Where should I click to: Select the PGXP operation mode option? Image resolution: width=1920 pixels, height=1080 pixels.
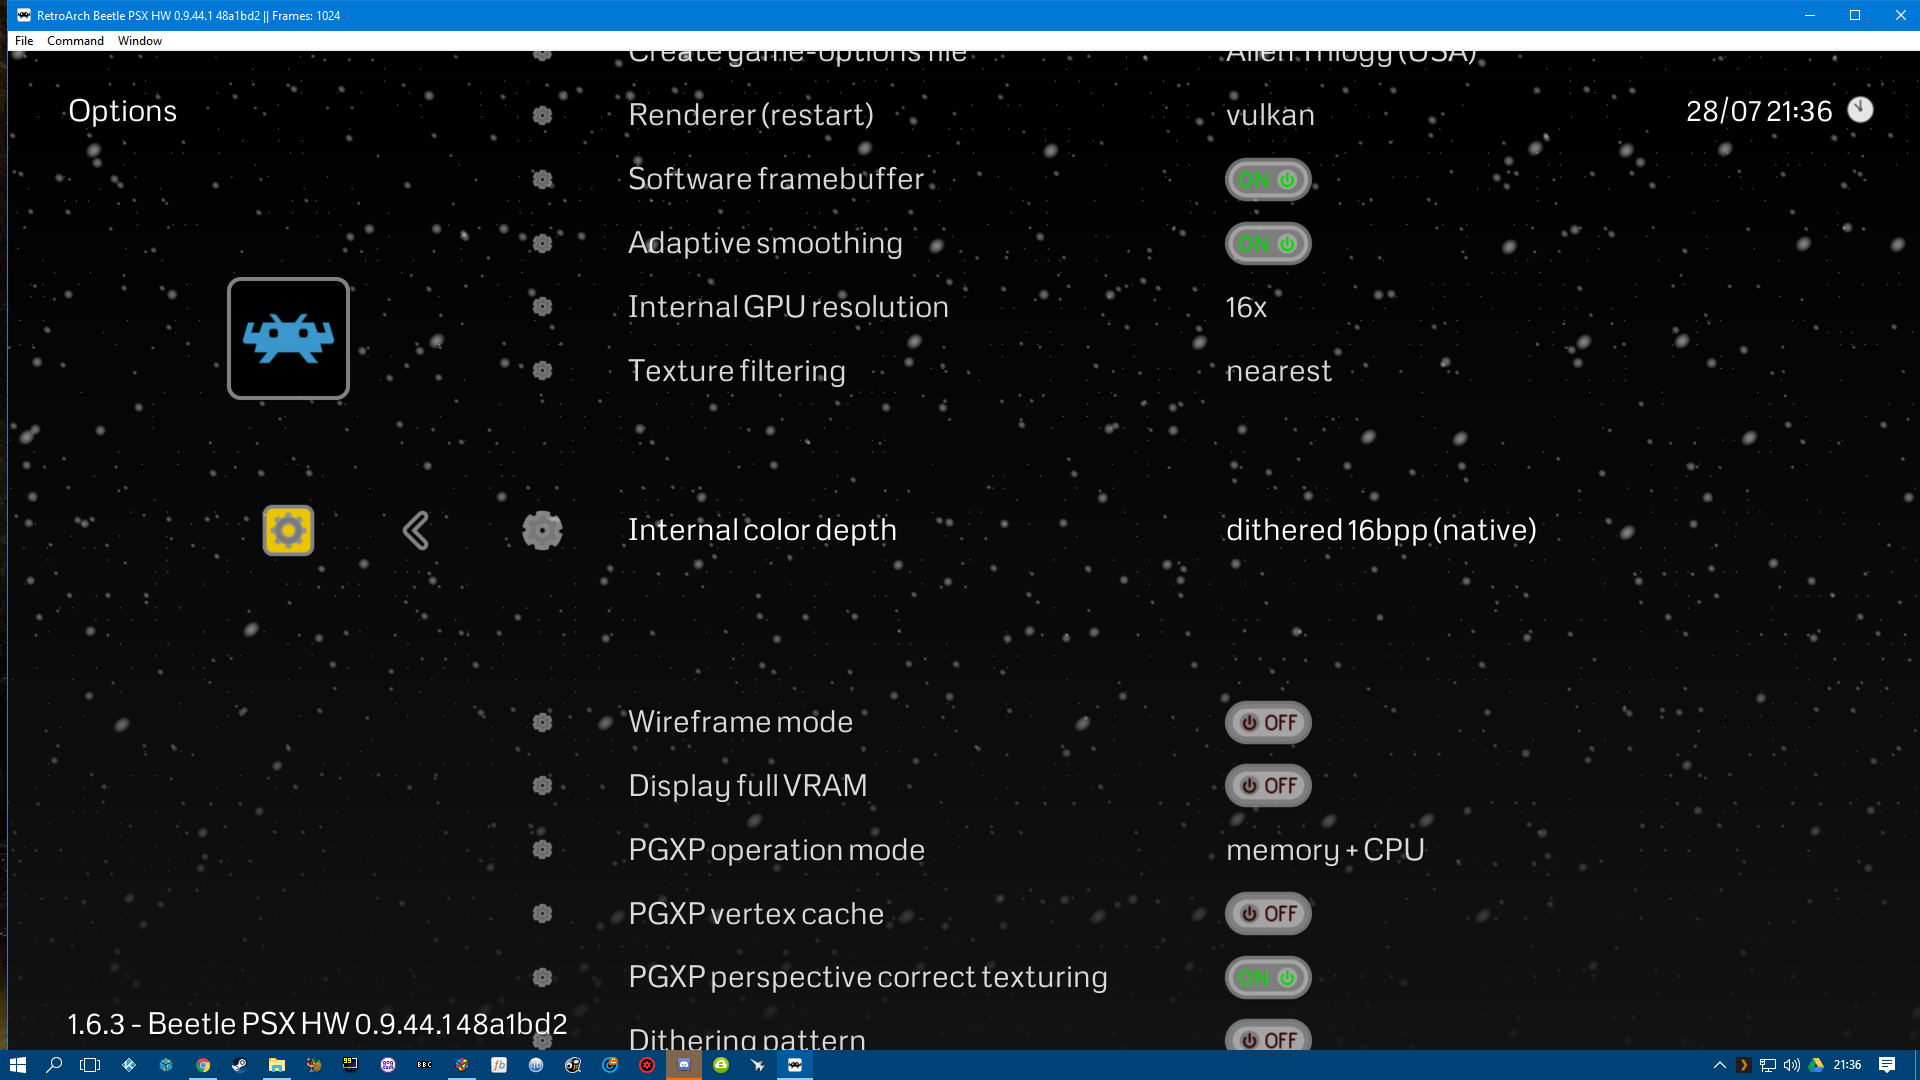click(777, 850)
